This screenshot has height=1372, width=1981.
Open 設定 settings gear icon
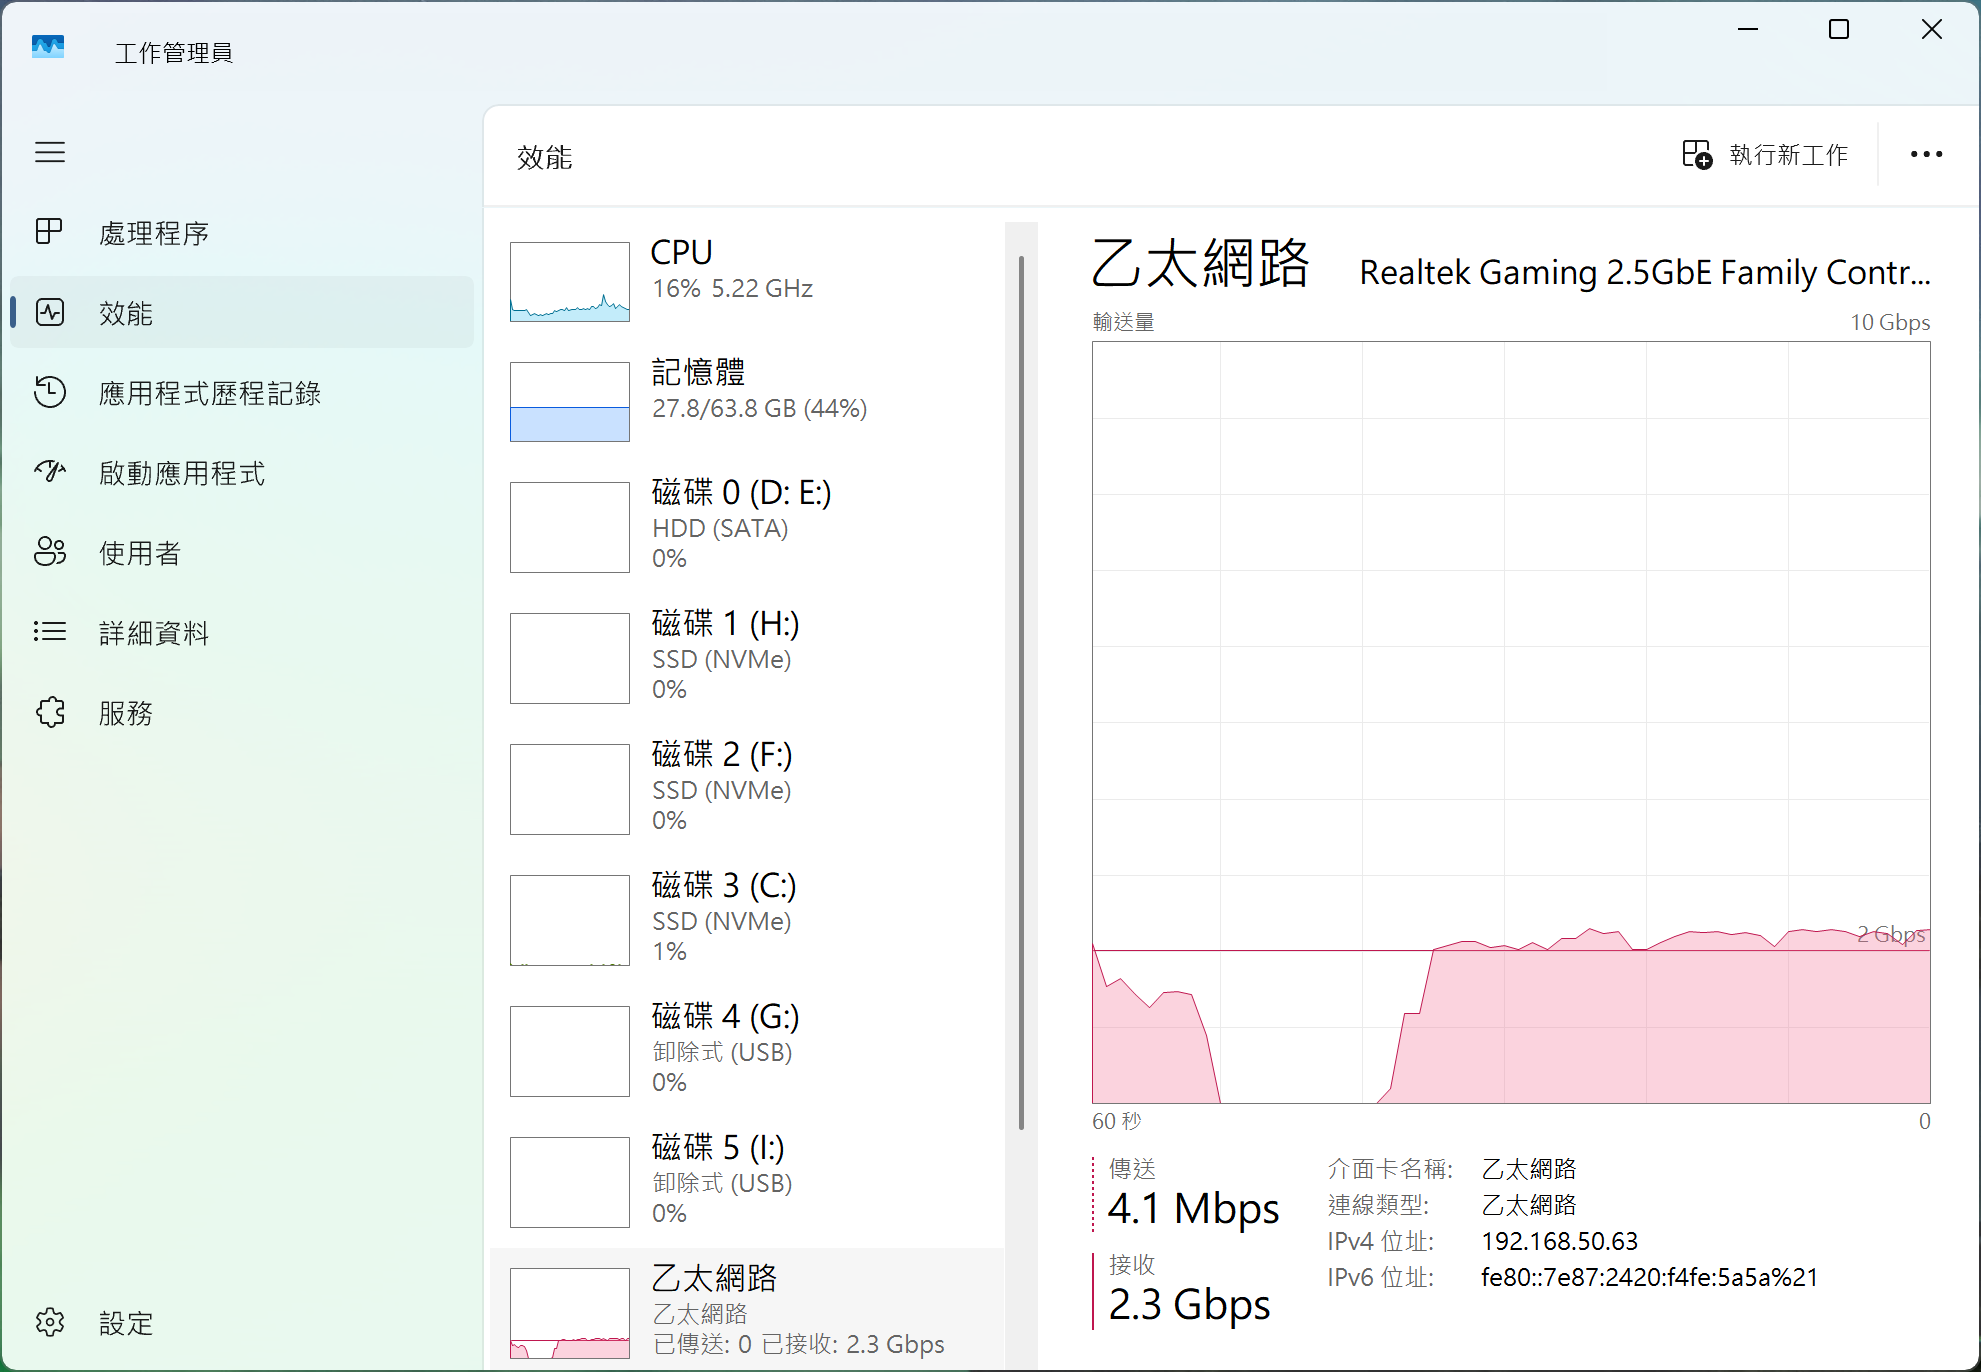50,1322
